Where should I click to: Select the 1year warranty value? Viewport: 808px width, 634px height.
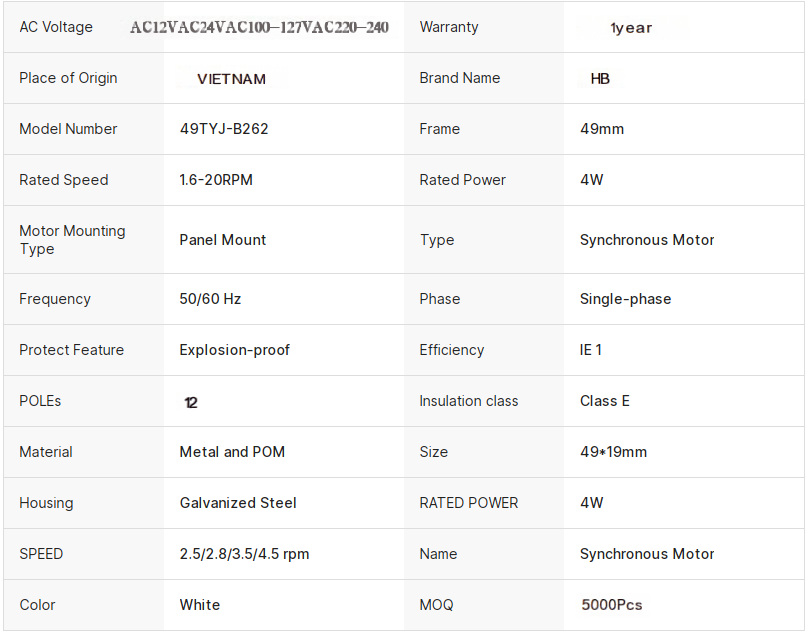[x=631, y=28]
